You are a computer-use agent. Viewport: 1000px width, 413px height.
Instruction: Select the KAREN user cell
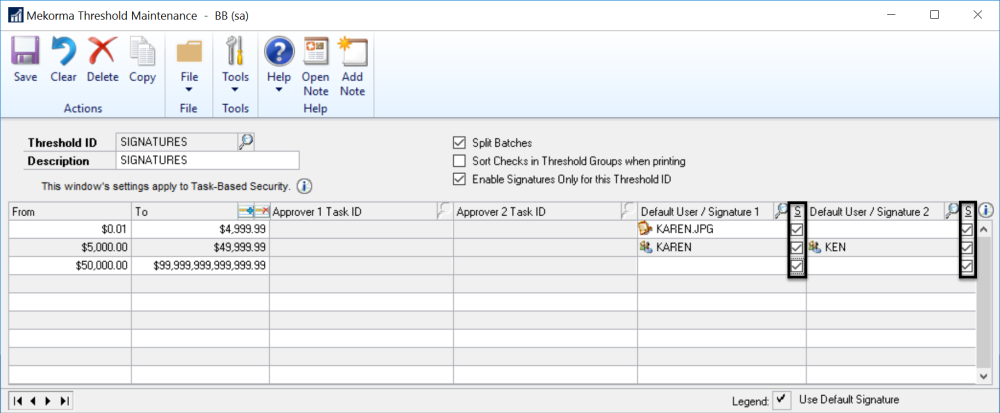pyautogui.click(x=713, y=247)
